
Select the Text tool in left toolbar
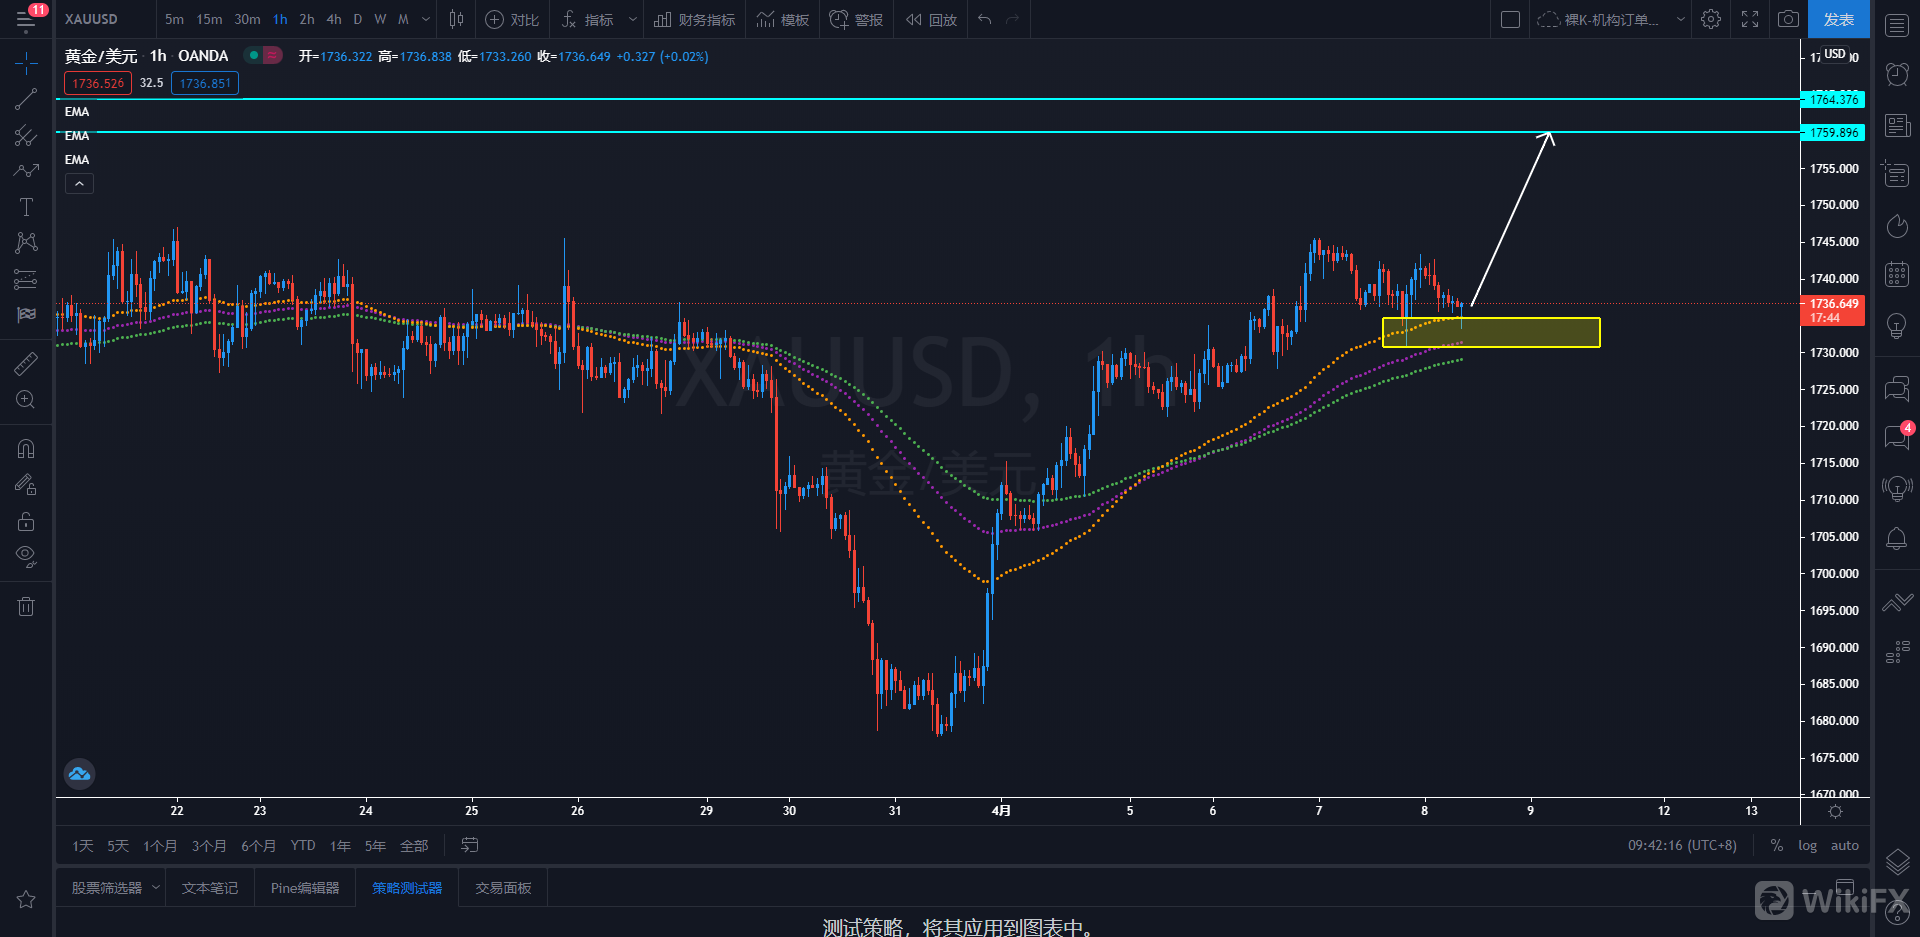[26, 207]
